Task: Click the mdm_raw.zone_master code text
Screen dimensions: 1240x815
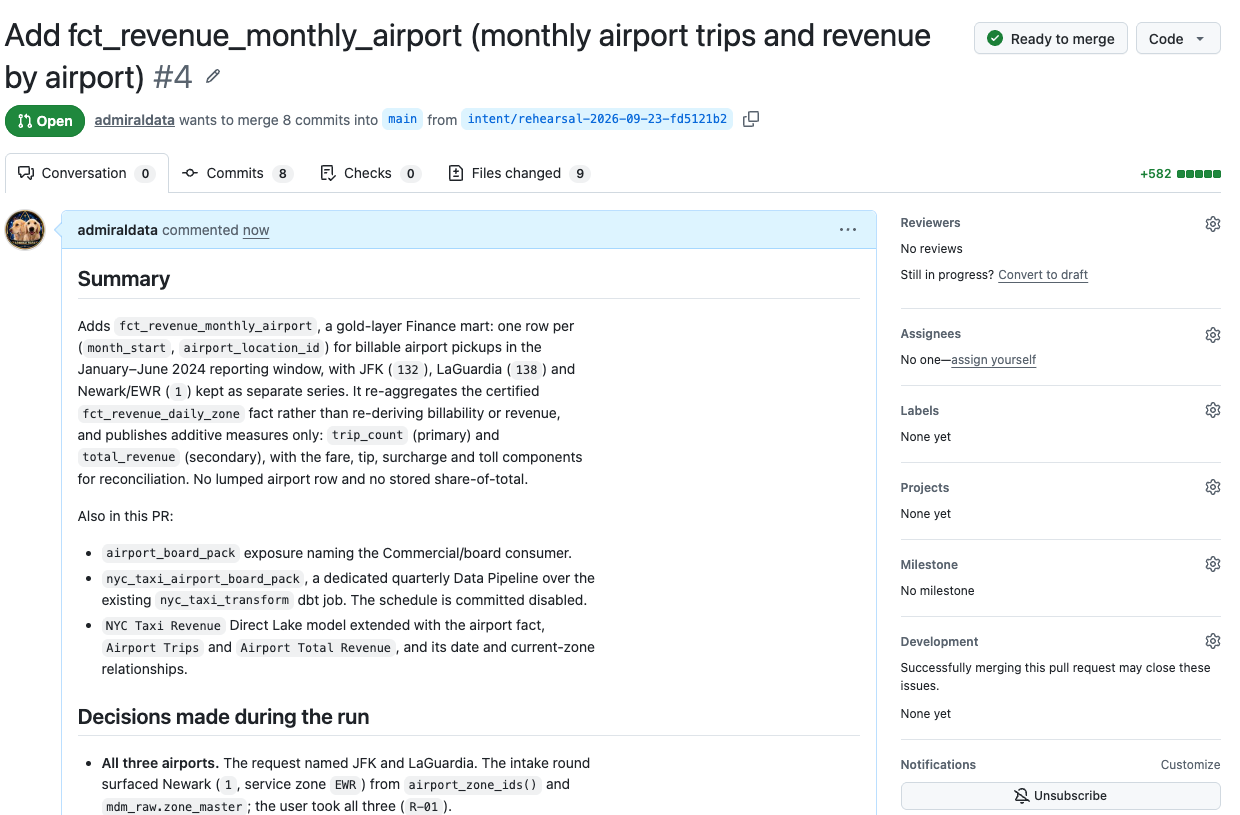Action: 174,807
